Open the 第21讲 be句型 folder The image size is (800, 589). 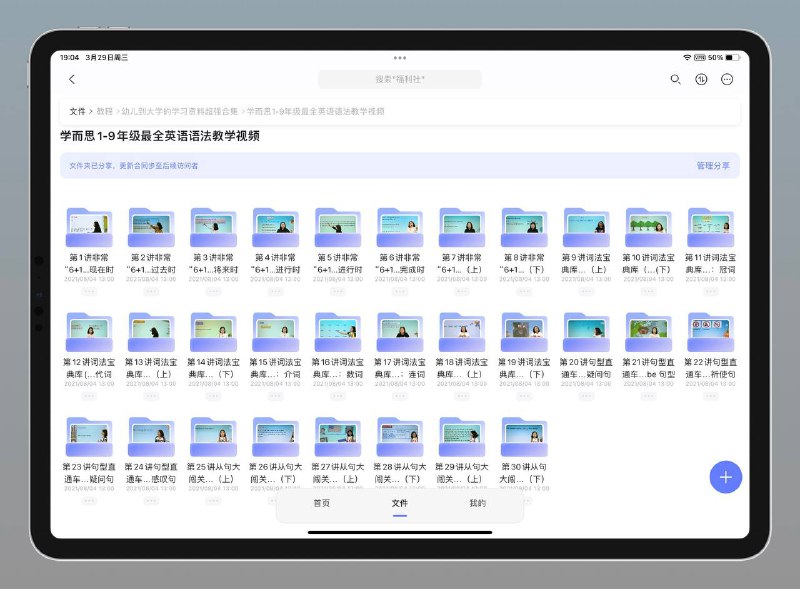(x=648, y=332)
